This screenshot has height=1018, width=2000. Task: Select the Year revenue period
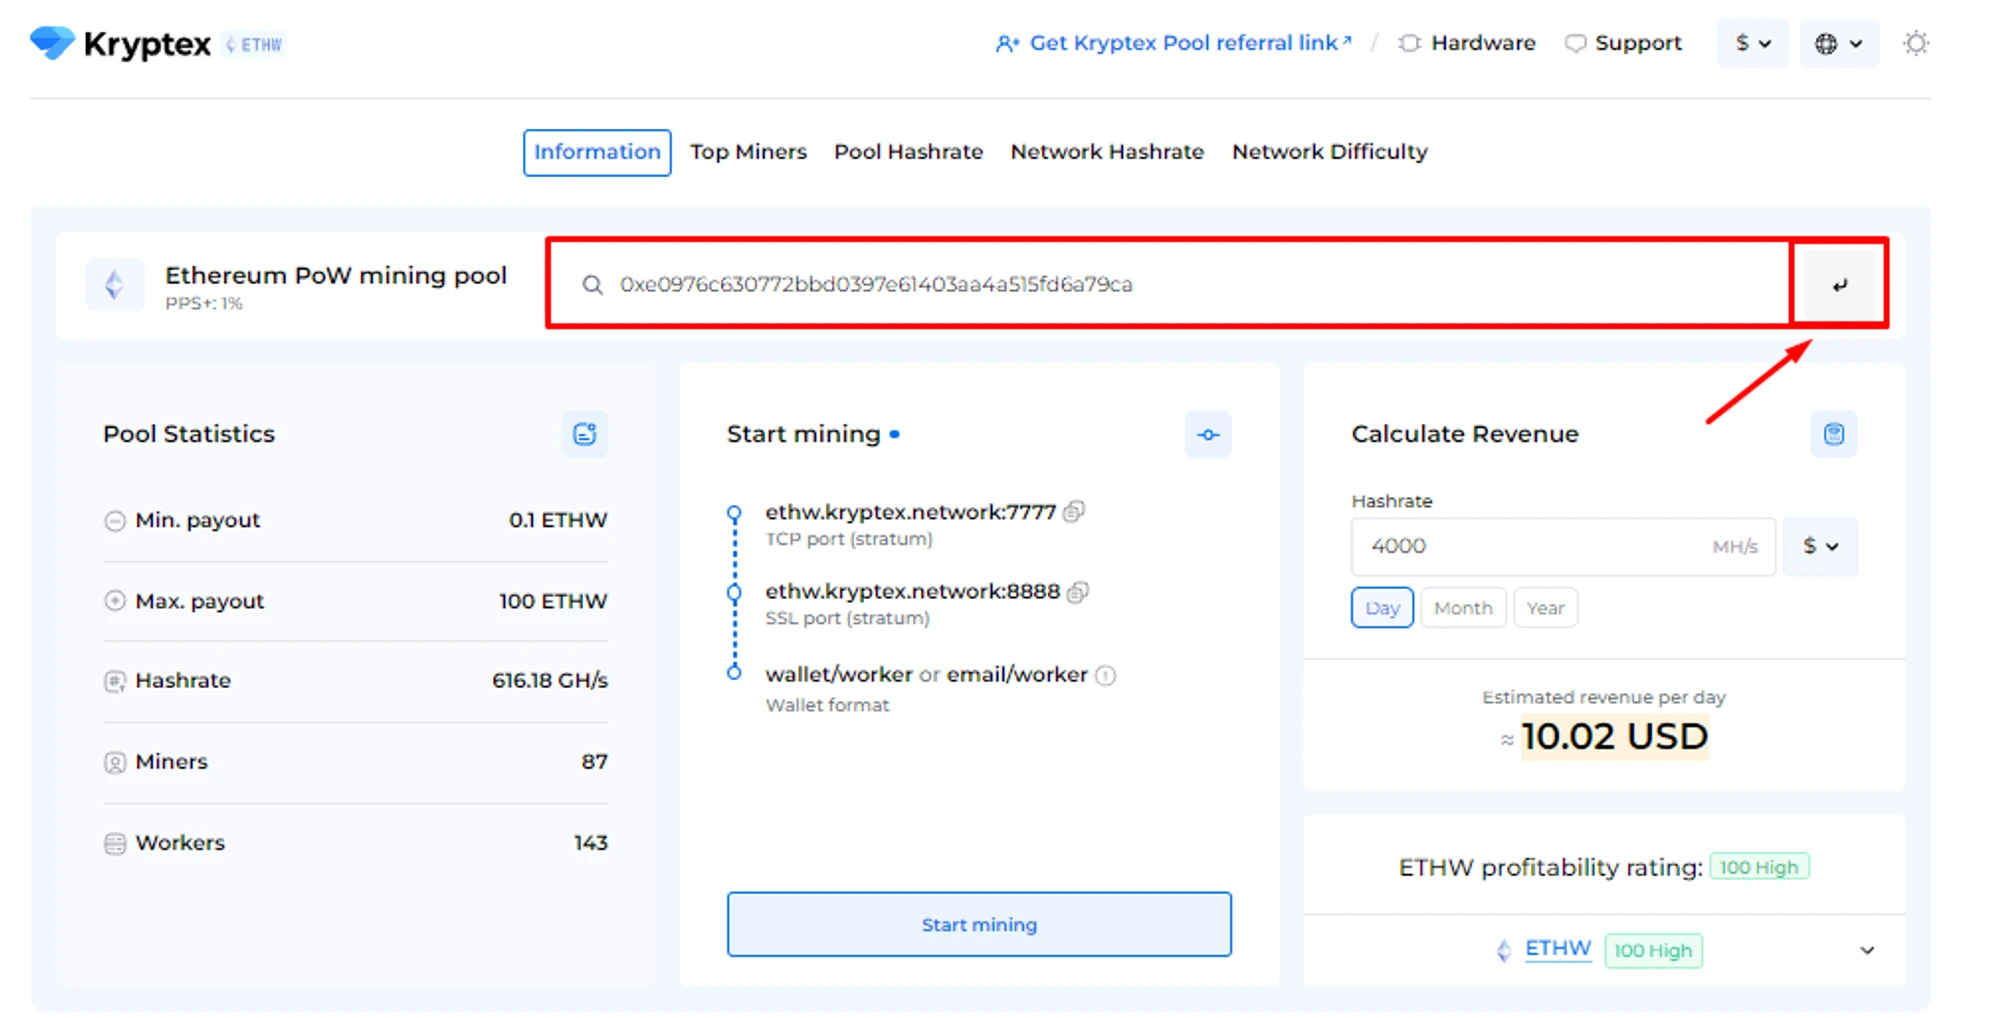tap(1545, 608)
